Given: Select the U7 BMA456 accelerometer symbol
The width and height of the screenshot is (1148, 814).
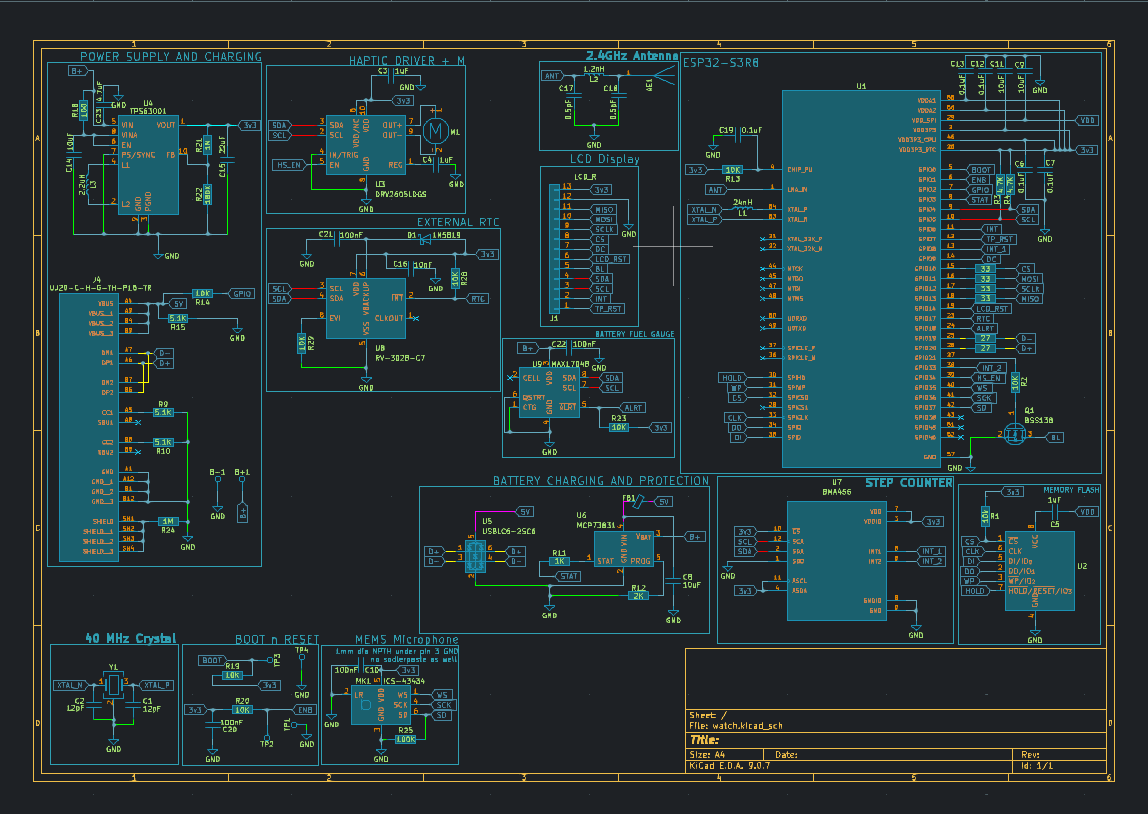Looking at the screenshot, I should (837, 561).
